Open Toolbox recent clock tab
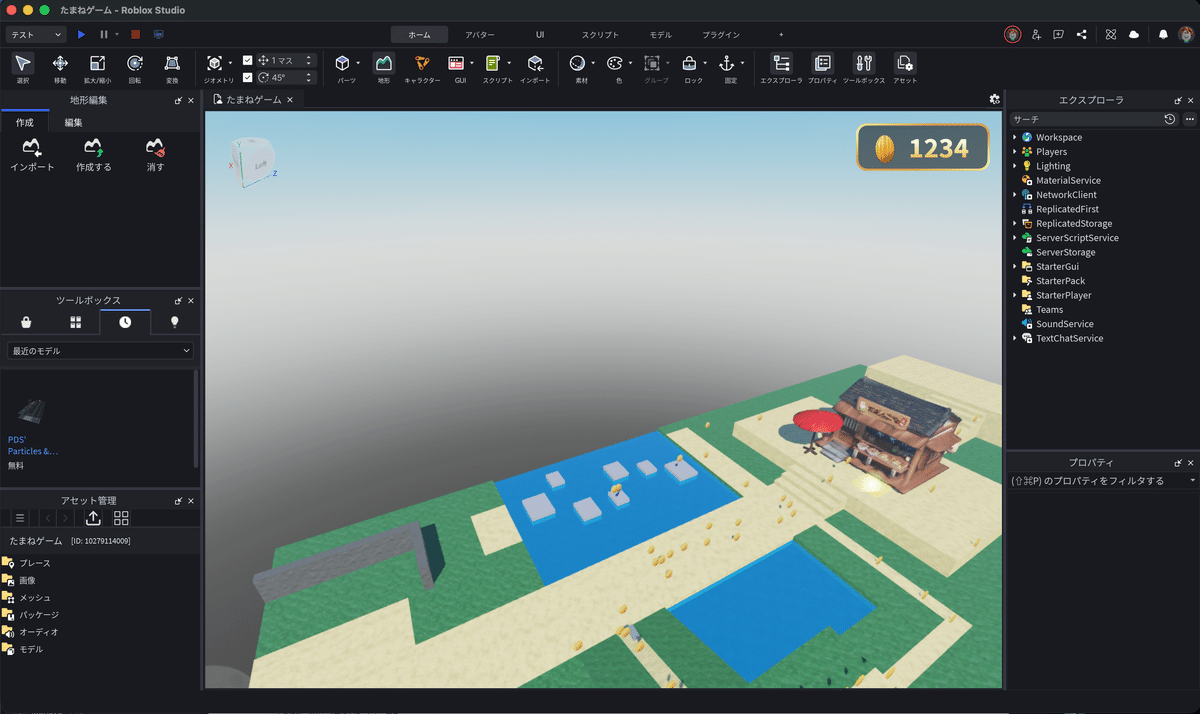This screenshot has width=1200, height=714. click(x=125, y=322)
